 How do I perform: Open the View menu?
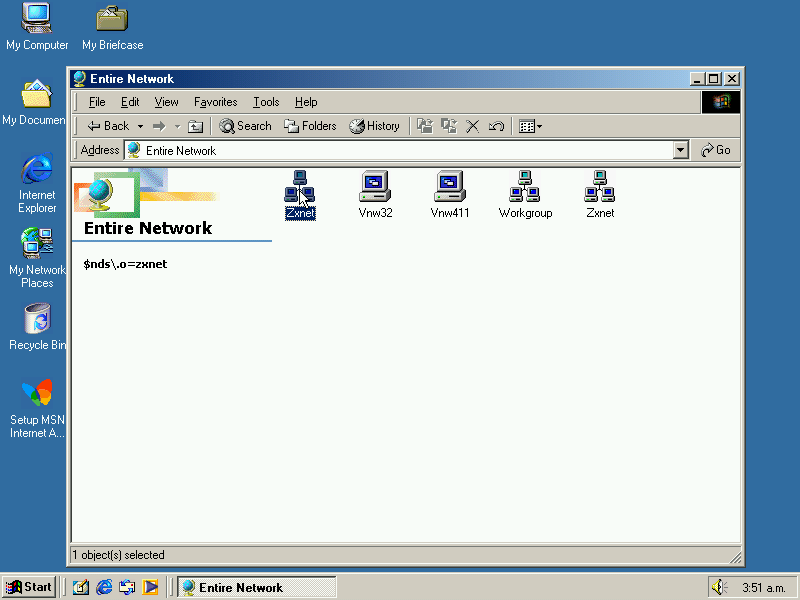tap(166, 102)
